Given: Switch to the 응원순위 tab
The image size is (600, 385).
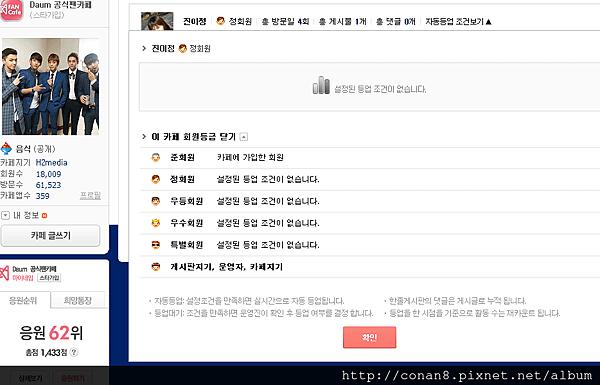Looking at the screenshot, I should click(x=23, y=300).
